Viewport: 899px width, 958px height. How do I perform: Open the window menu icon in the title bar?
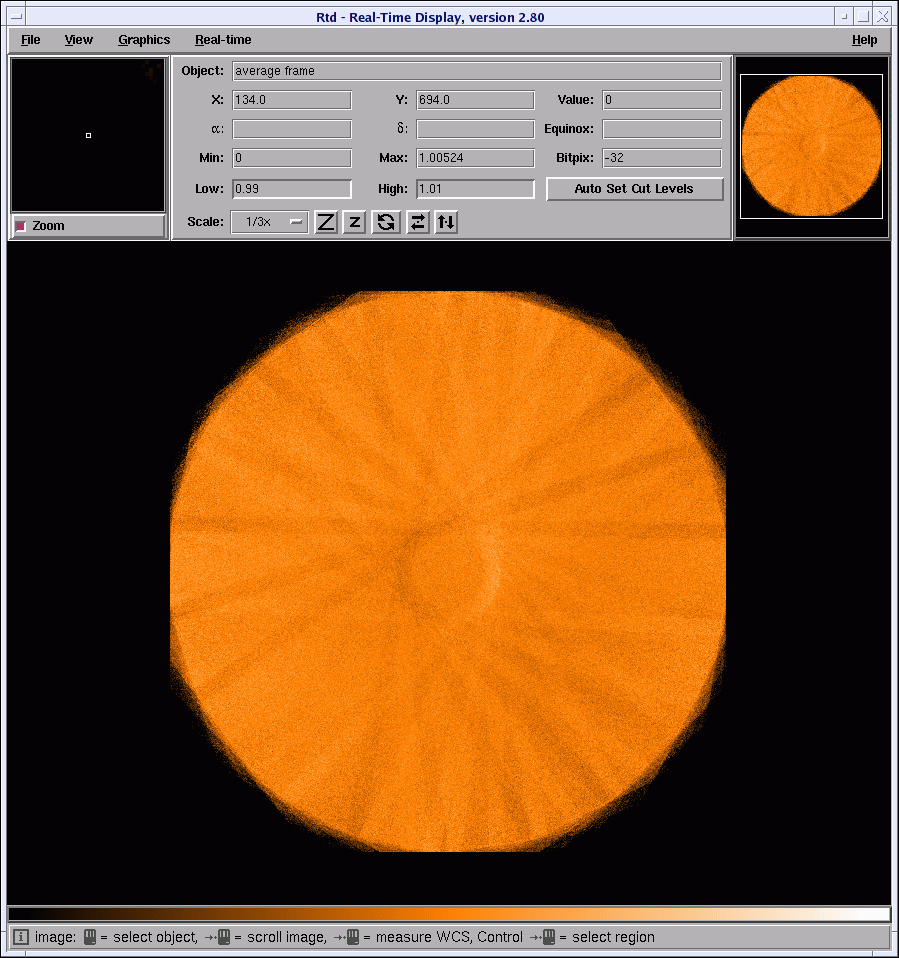click(16, 17)
